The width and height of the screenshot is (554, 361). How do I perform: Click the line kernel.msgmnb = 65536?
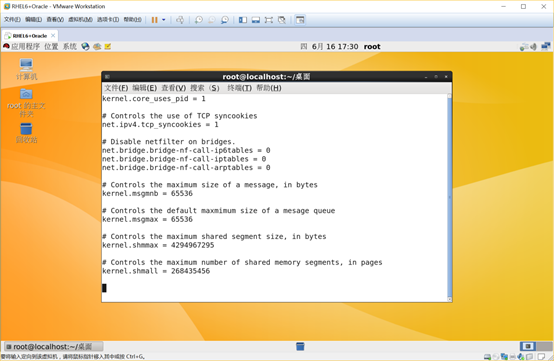[148, 193]
